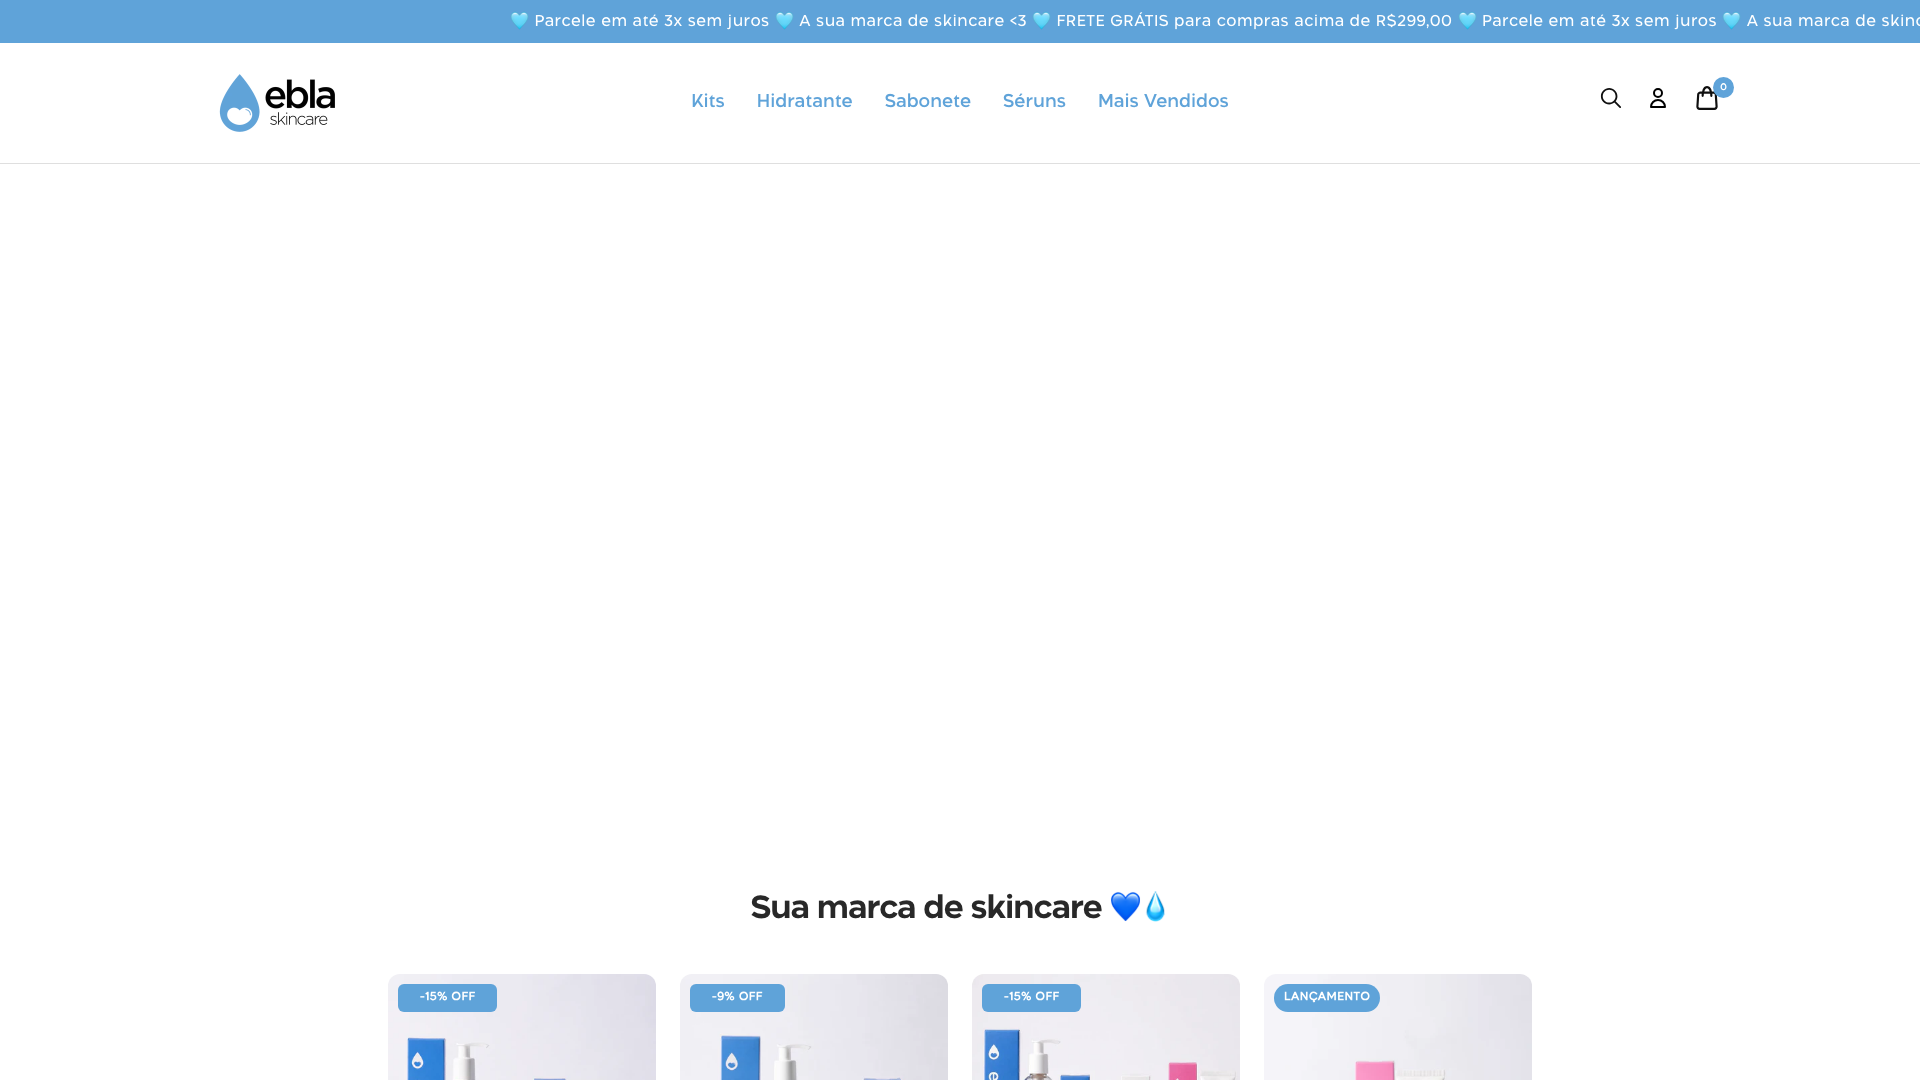This screenshot has width=1920, height=1080.
Task: Open the product card with -9% OFF
Action: click(814, 1027)
